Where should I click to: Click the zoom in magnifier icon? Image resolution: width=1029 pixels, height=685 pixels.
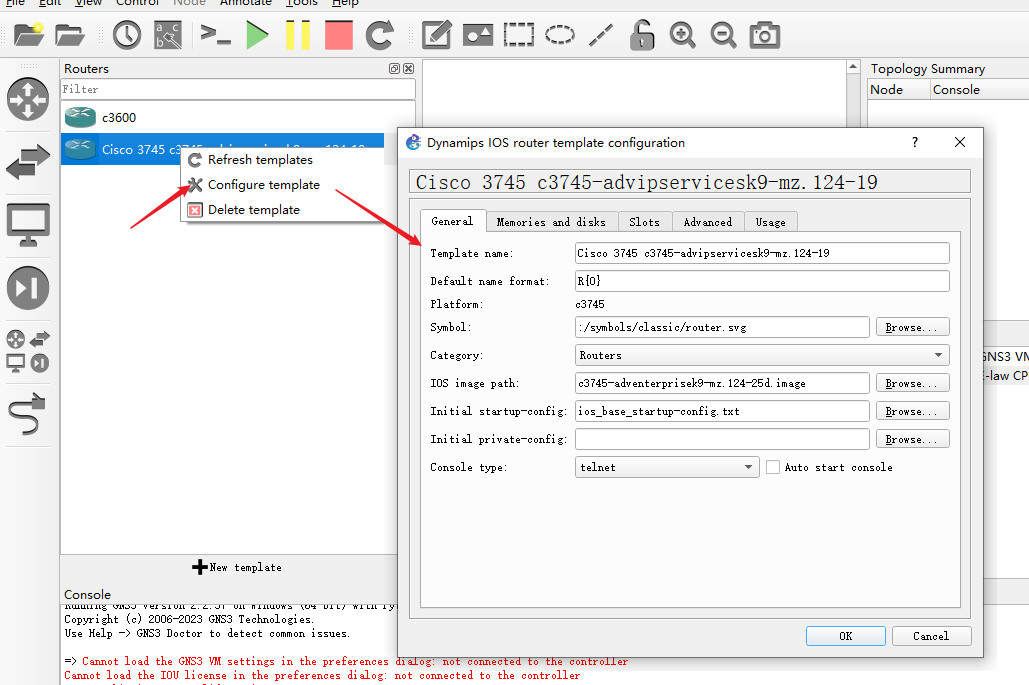[682, 35]
